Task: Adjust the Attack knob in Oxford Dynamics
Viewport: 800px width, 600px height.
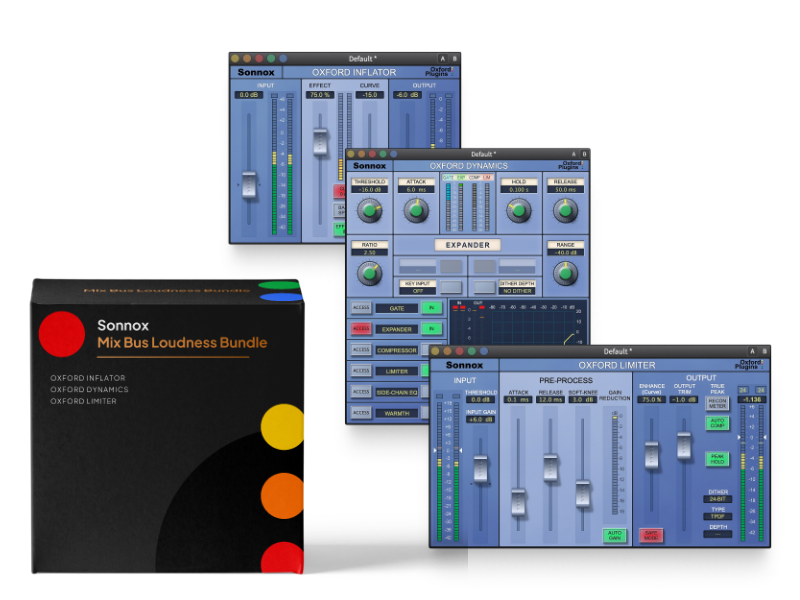Action: [416, 210]
